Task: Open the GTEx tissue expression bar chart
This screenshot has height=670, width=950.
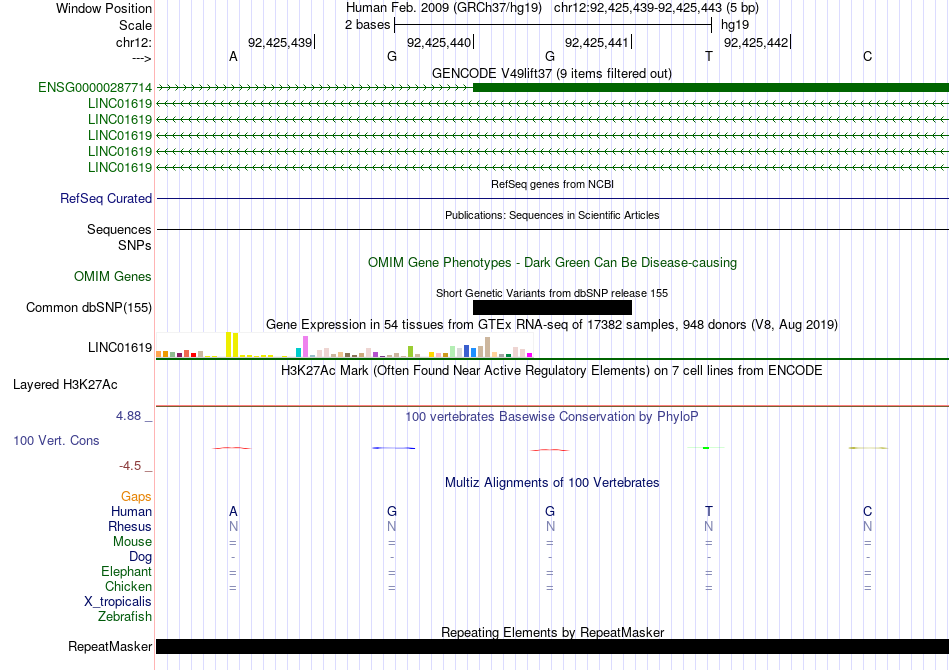Action: point(344,345)
